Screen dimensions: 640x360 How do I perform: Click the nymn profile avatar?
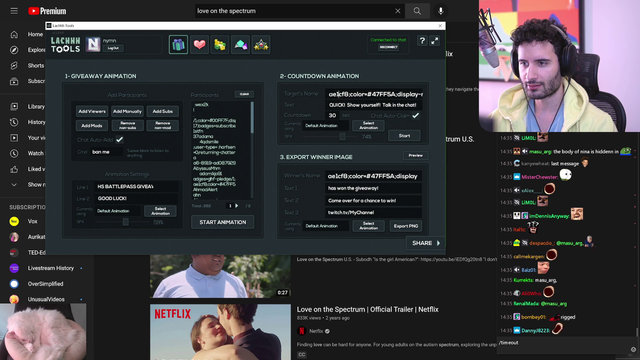93,44
